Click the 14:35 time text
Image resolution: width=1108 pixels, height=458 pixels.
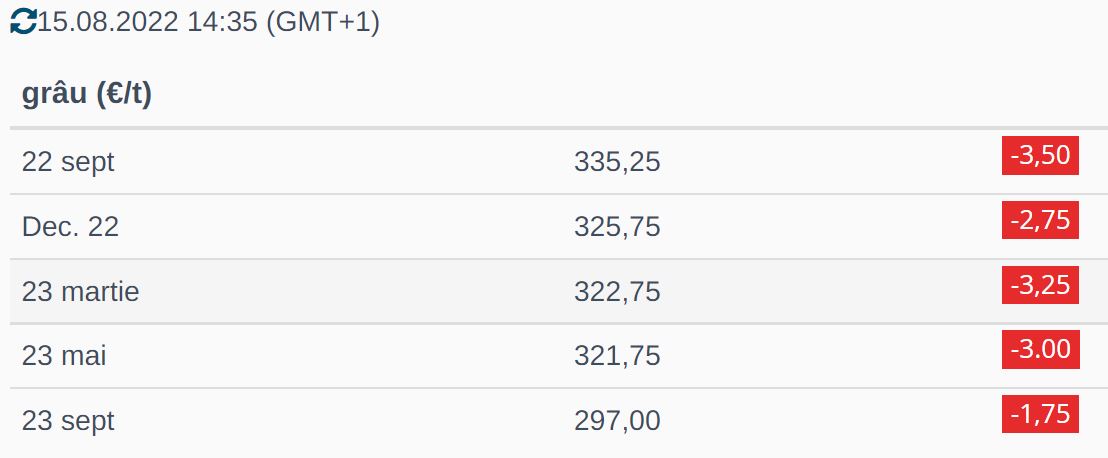[222, 22]
